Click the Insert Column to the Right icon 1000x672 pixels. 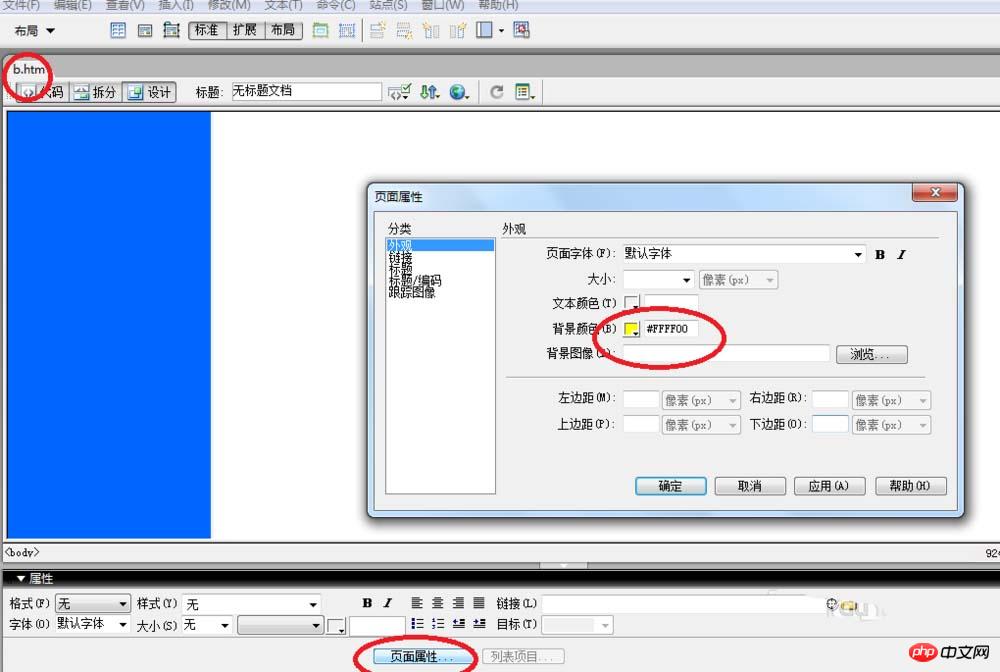pyautogui.click(x=457, y=30)
